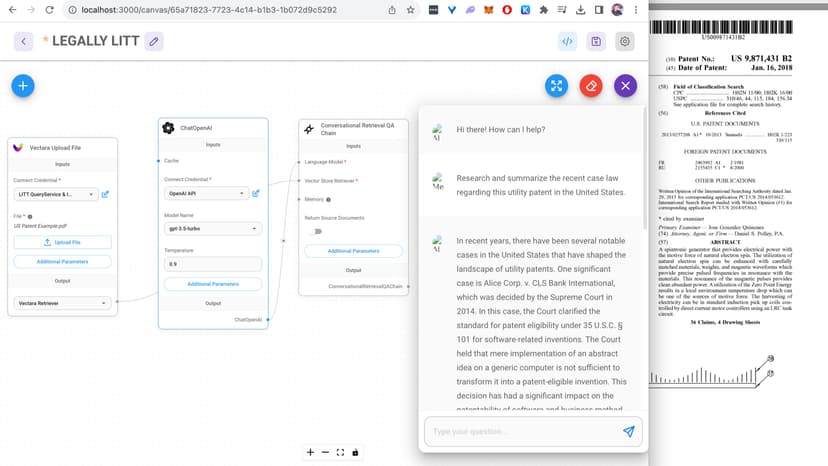Open the browser extensions puzzle menu

click(543, 10)
